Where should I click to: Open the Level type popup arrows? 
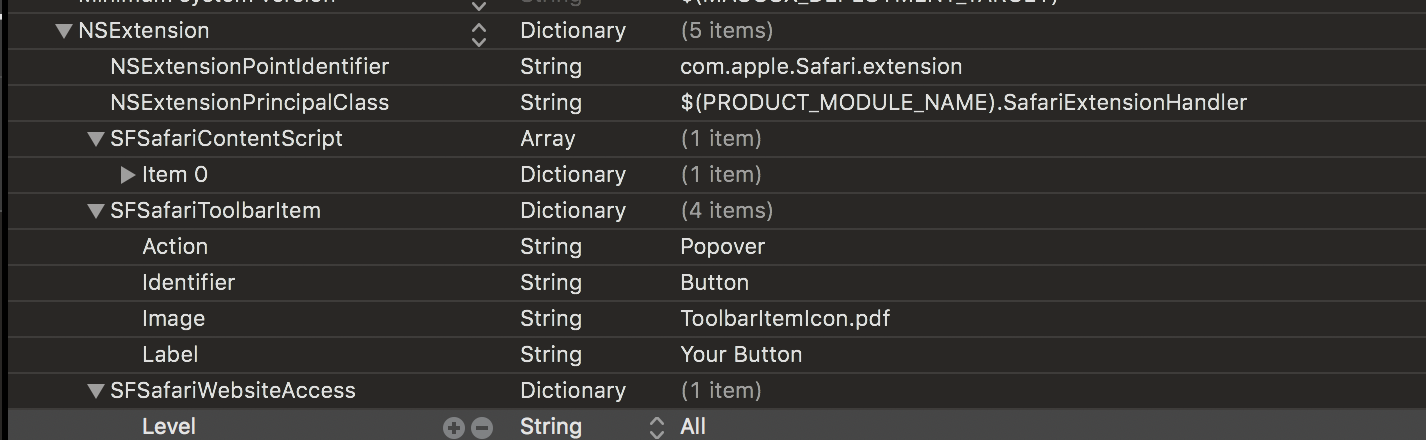point(657,427)
